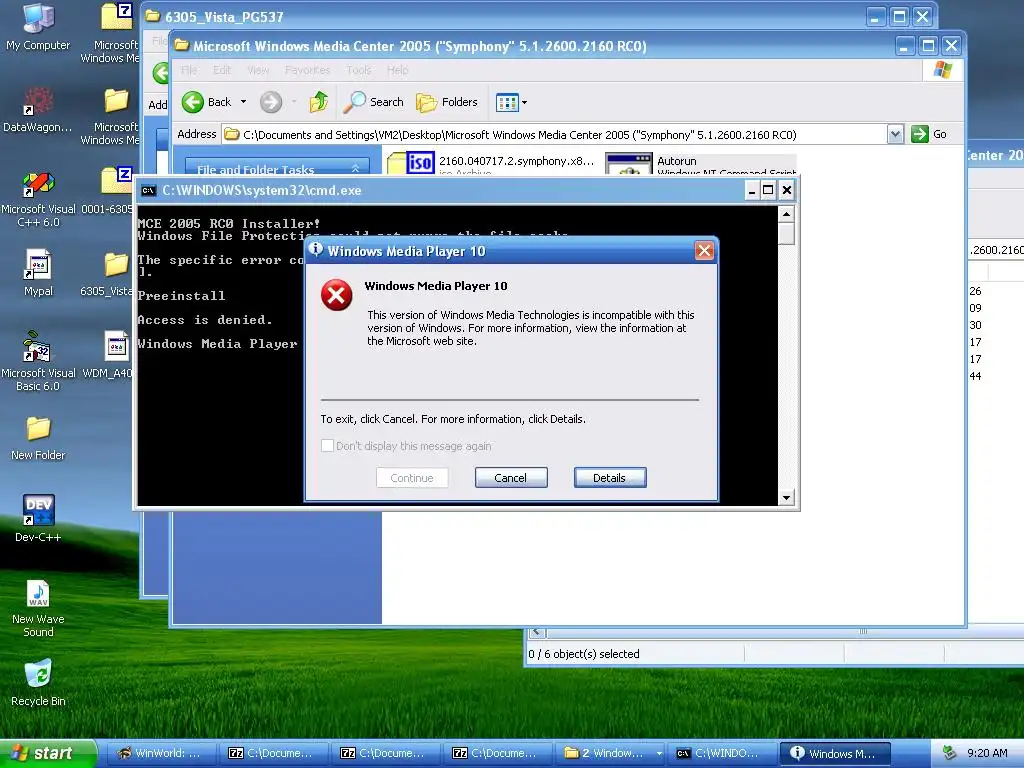This screenshot has height=768, width=1024.
Task: Click cmd window scroll down arrow
Action: point(786,498)
